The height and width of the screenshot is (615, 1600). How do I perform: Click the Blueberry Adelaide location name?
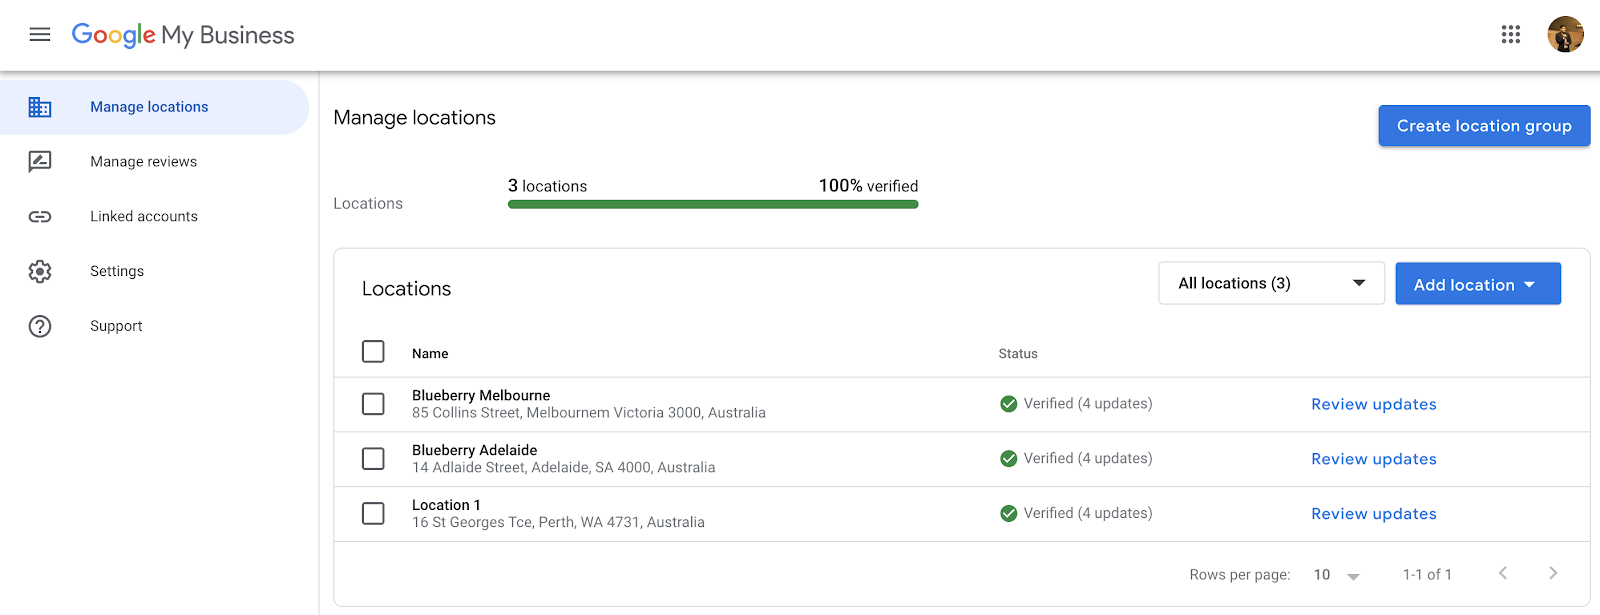tap(475, 451)
